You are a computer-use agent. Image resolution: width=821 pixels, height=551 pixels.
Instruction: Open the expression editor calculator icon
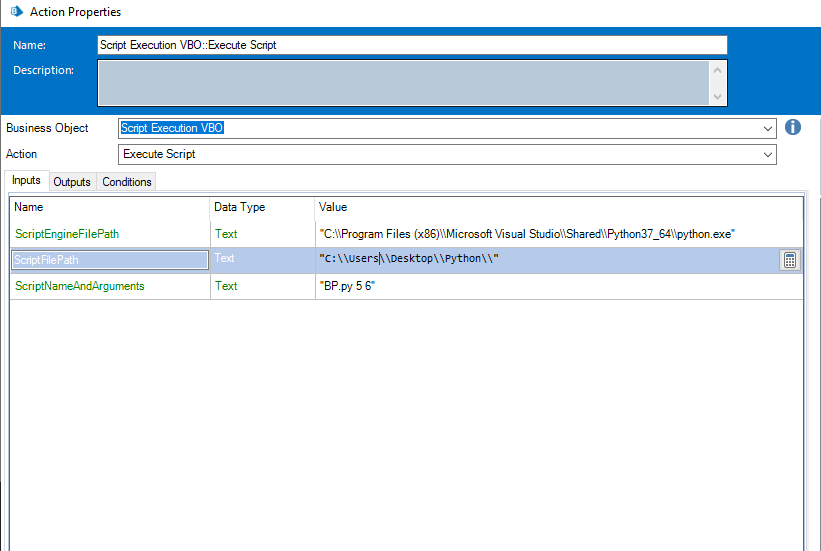click(789, 260)
